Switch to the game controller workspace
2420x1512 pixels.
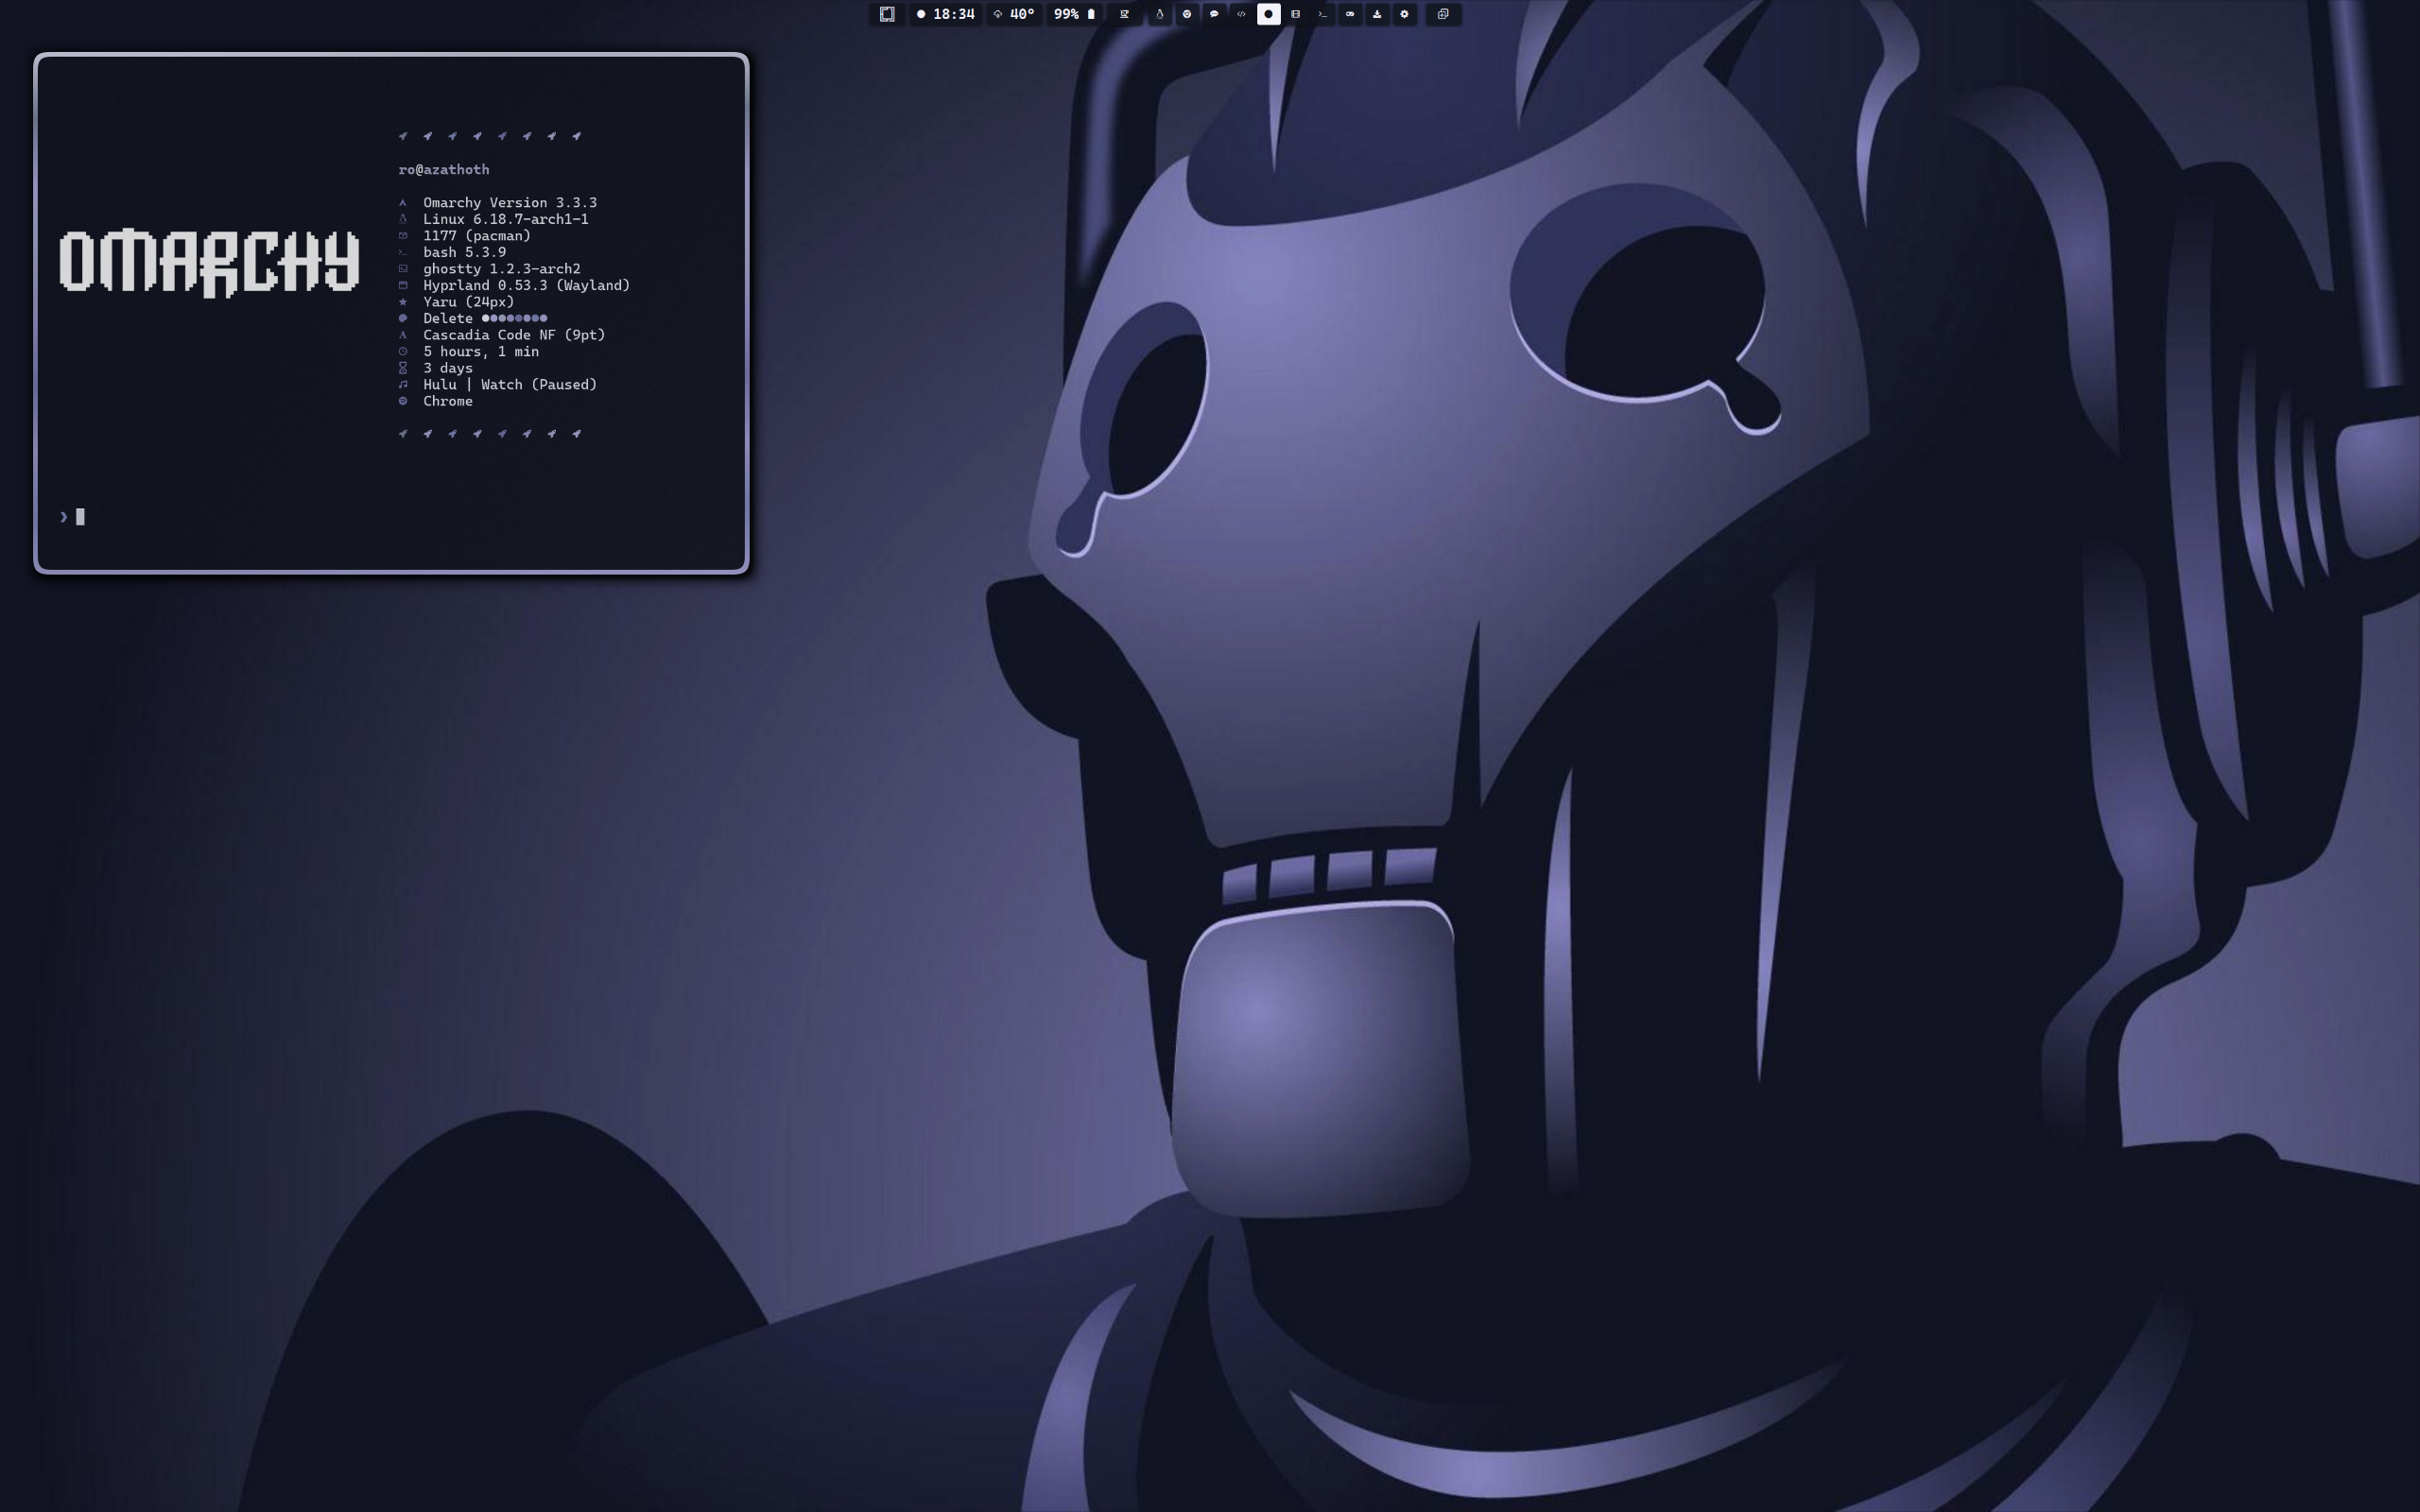(x=1350, y=14)
